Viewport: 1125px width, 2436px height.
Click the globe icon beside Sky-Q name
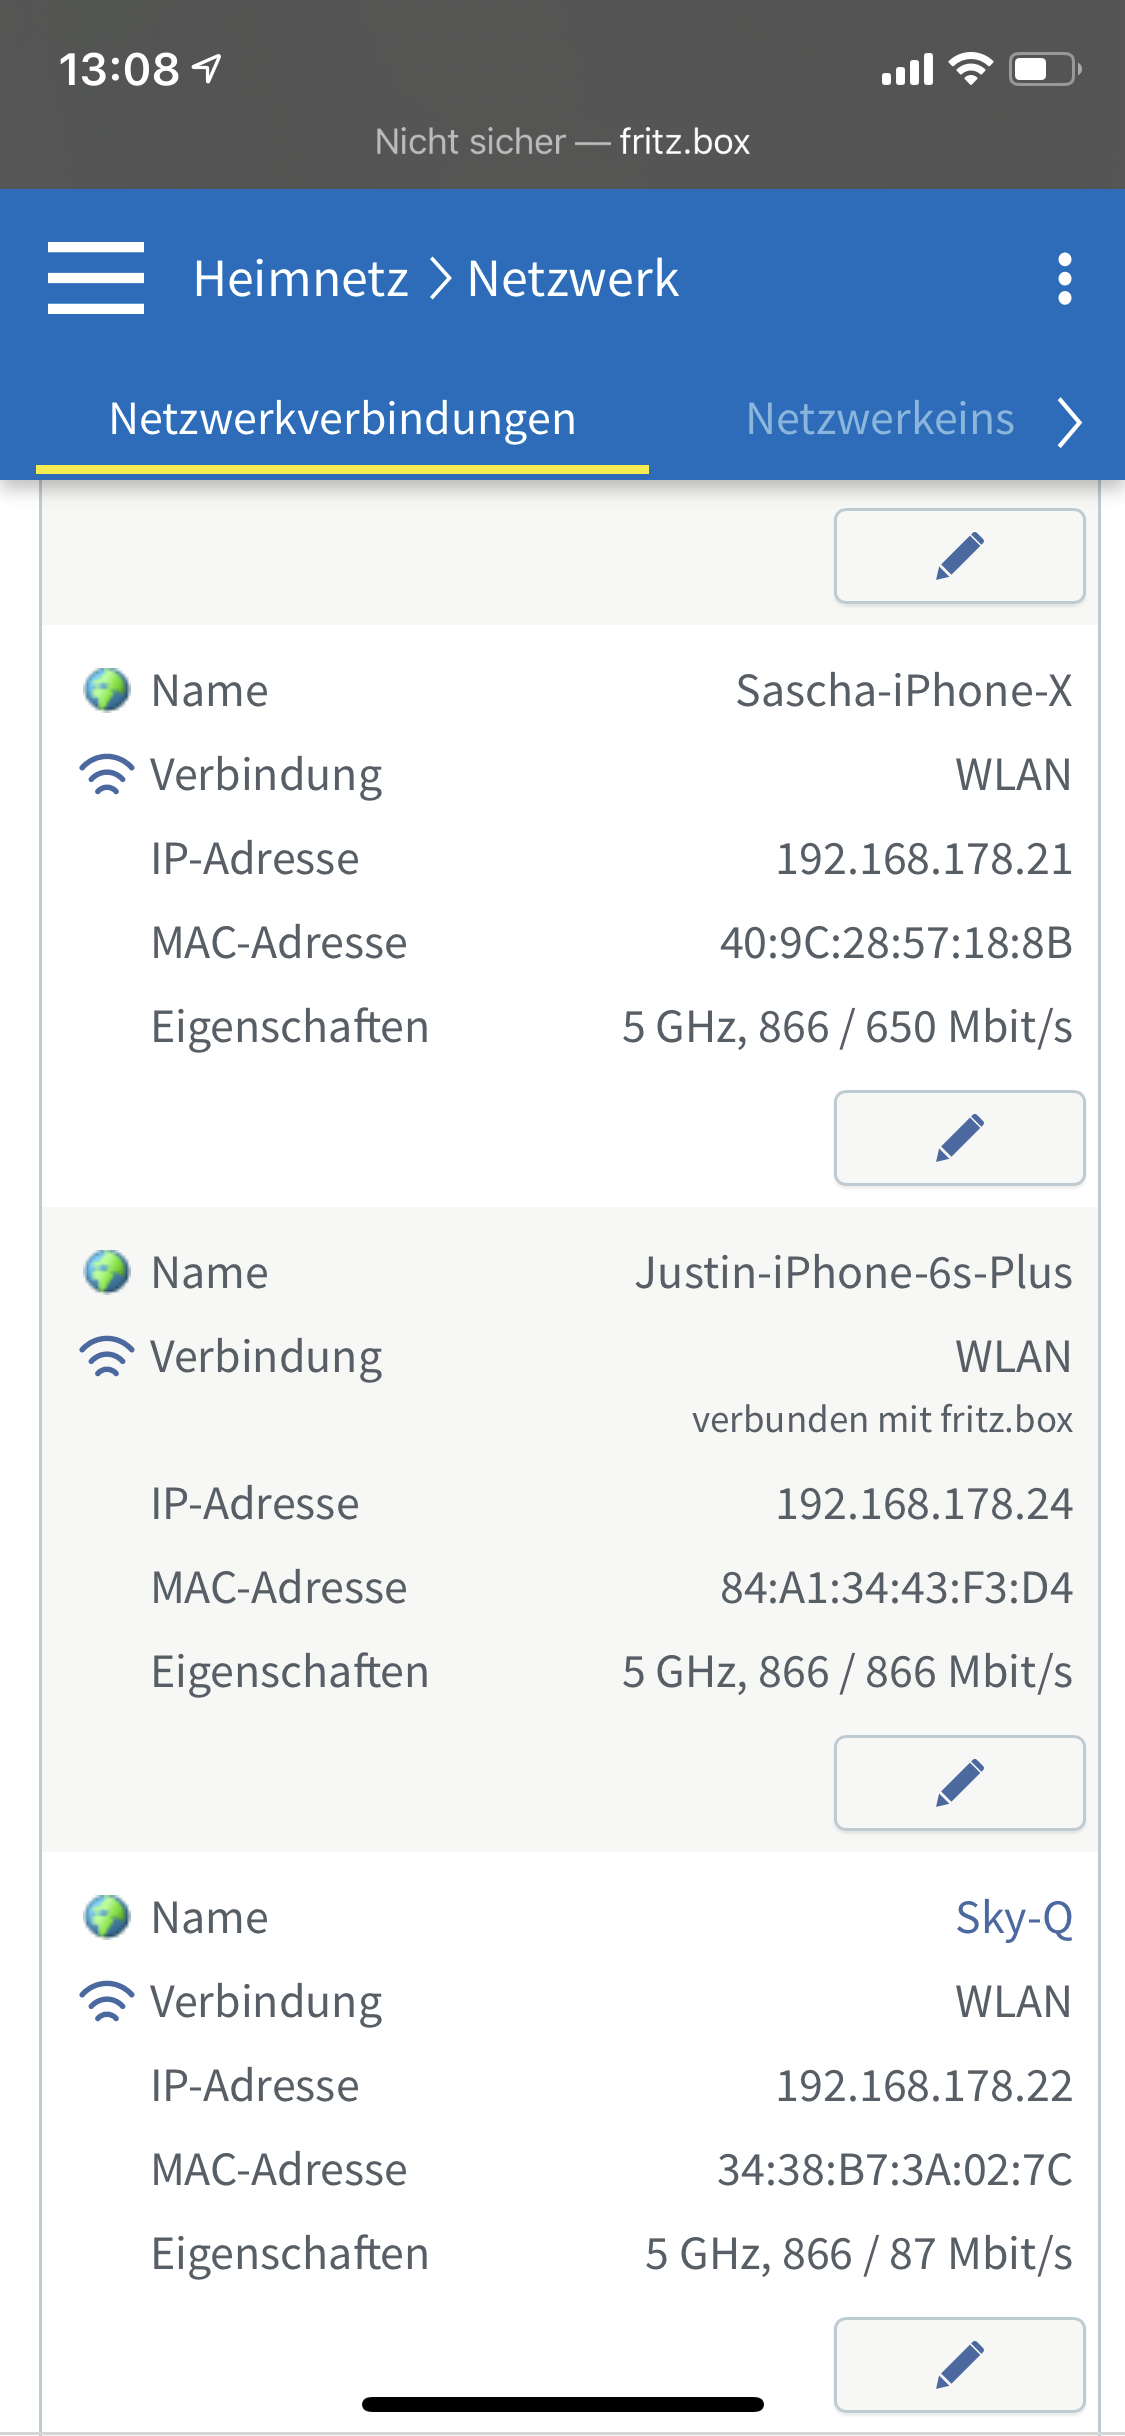tap(107, 1917)
